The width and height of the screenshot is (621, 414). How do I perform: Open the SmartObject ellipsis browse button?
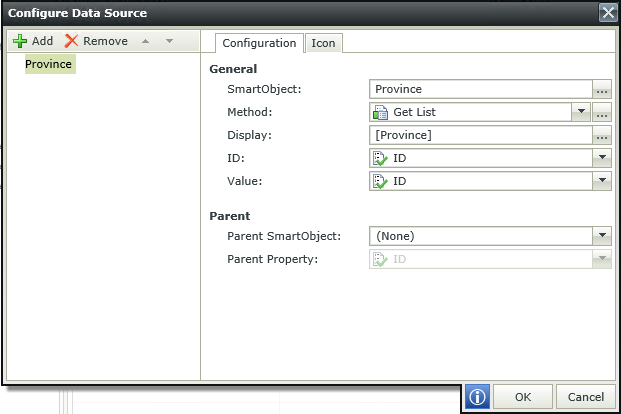(x=602, y=89)
